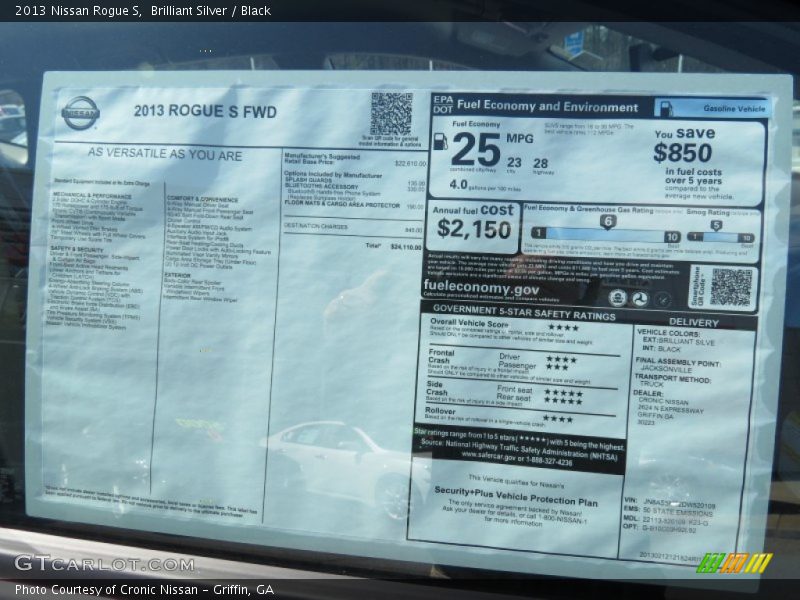Click the Nissan logo on the sticker
This screenshot has height=600, width=800.
81,113
